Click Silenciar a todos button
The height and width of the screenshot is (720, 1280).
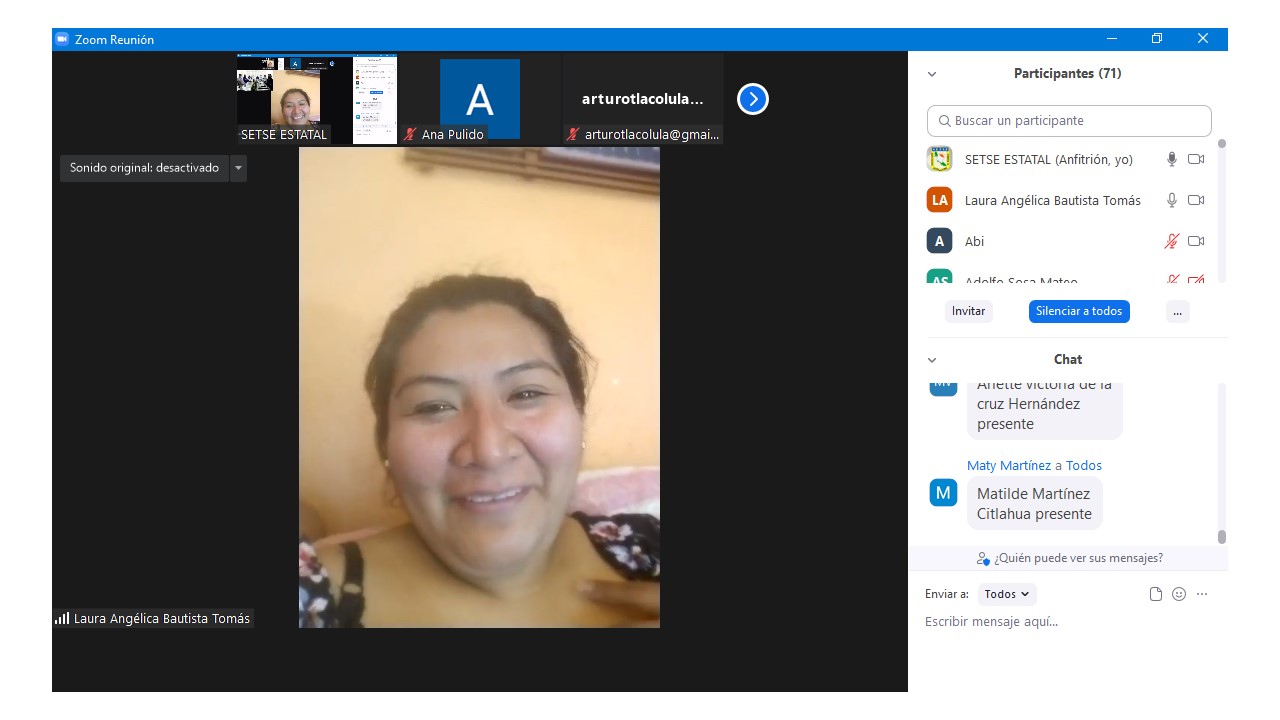coord(1079,311)
